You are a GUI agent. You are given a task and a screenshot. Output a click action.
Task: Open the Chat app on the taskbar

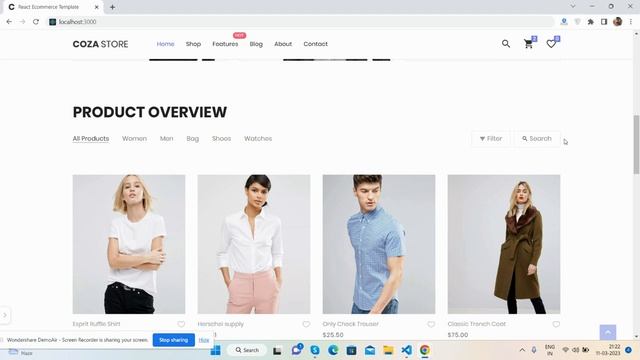click(x=296, y=350)
